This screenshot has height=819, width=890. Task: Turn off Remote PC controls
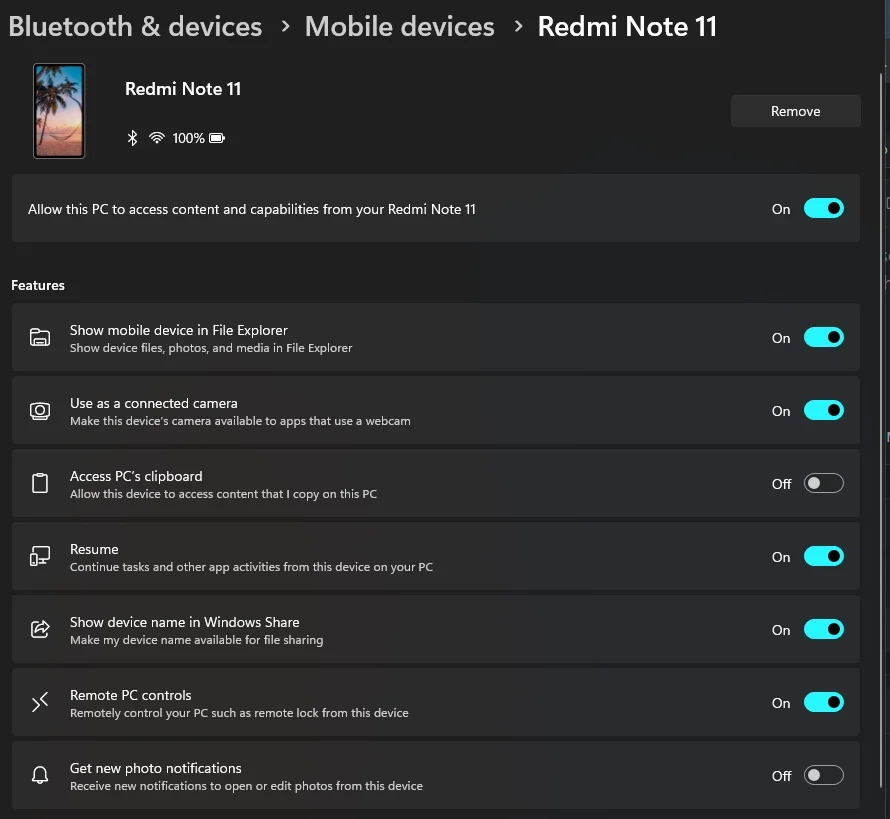click(824, 702)
